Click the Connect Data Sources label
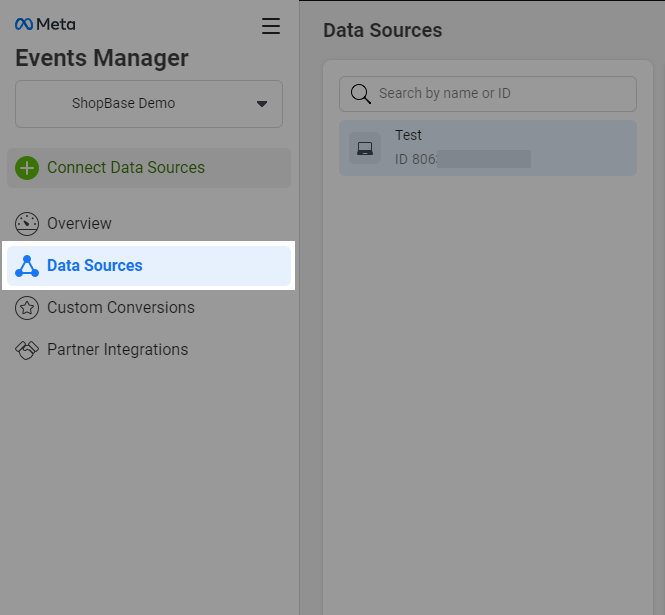Image resolution: width=665 pixels, height=615 pixels. pos(126,168)
